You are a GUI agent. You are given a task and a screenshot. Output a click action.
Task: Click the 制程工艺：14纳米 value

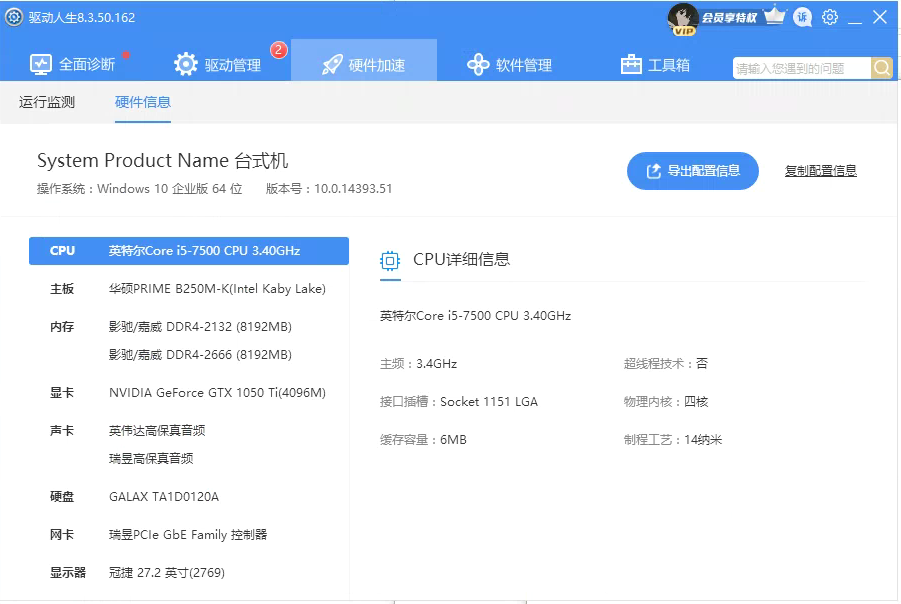tap(673, 440)
